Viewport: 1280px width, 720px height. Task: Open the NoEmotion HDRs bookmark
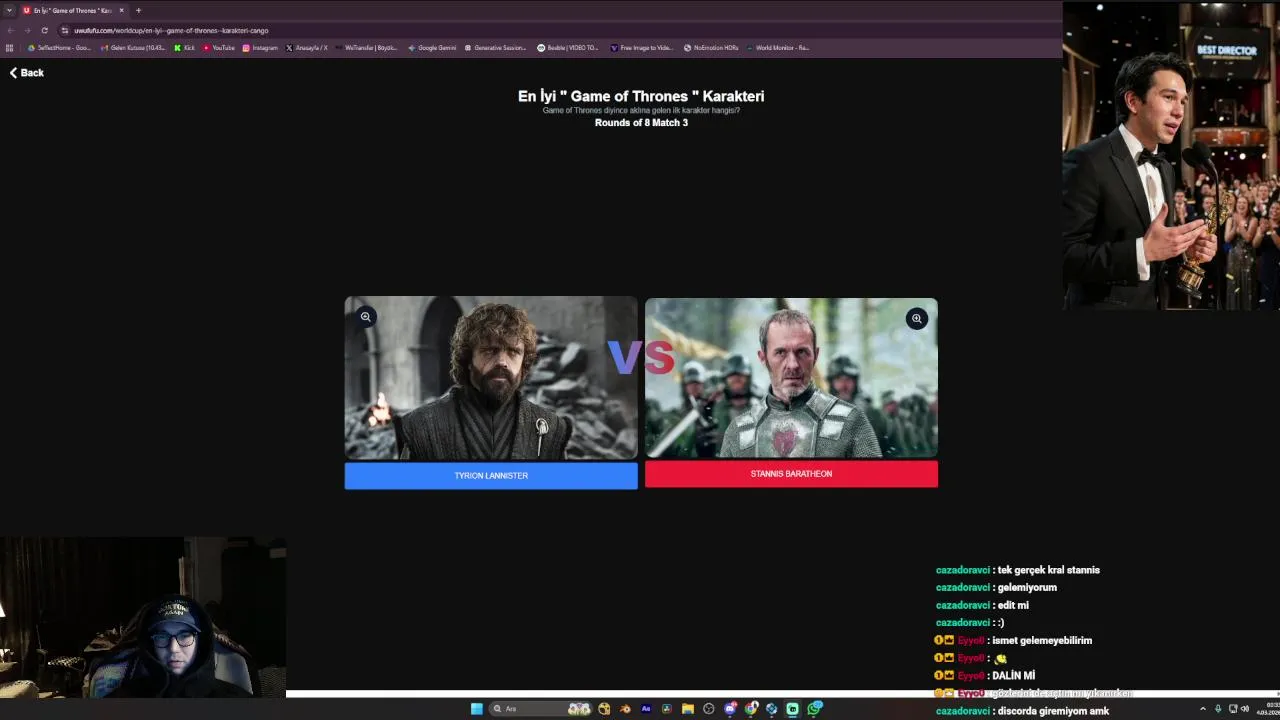click(x=711, y=47)
